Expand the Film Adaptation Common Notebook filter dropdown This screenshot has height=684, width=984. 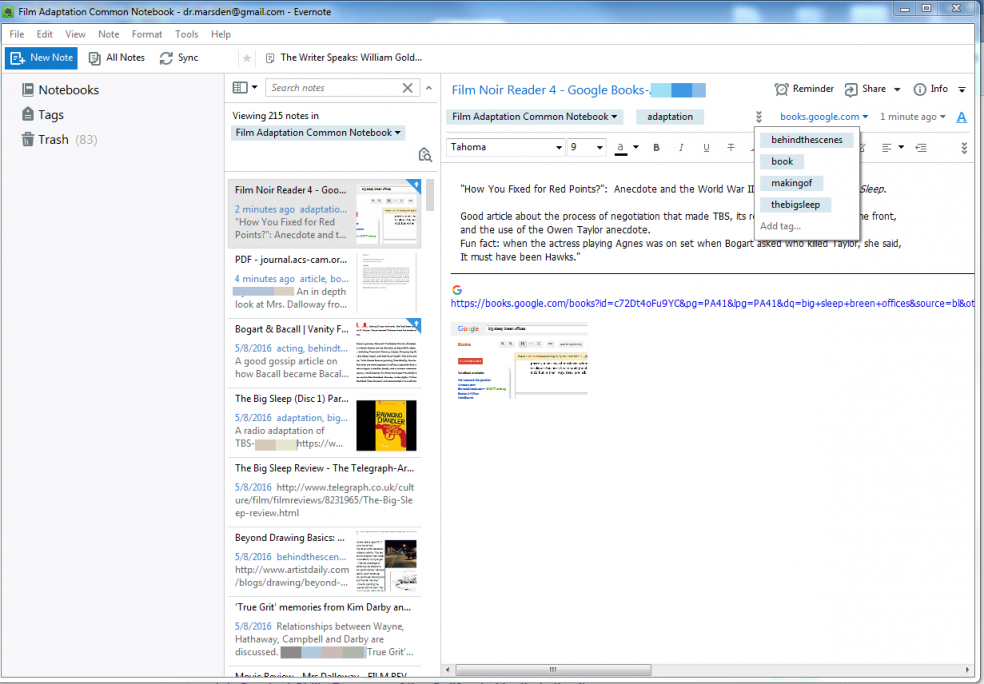click(318, 132)
